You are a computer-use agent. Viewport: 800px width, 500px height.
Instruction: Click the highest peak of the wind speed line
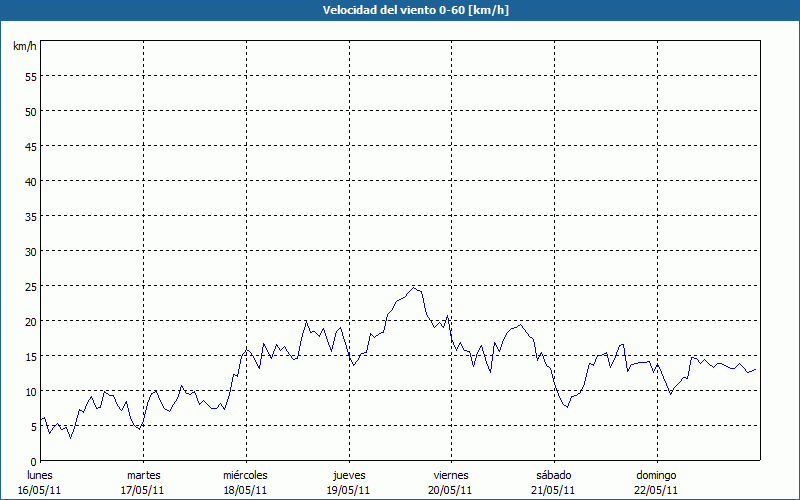click(x=413, y=288)
